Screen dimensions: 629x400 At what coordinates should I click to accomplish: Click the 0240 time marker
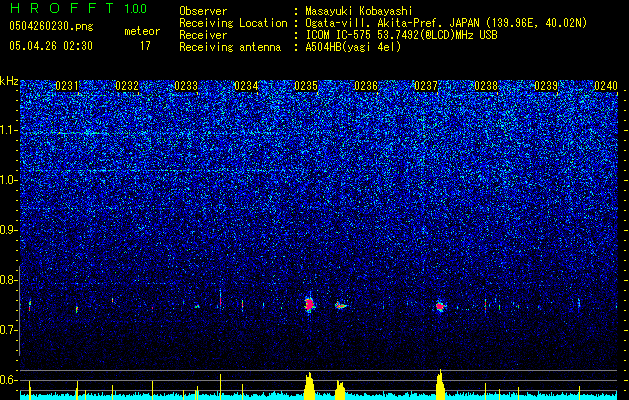click(x=606, y=86)
